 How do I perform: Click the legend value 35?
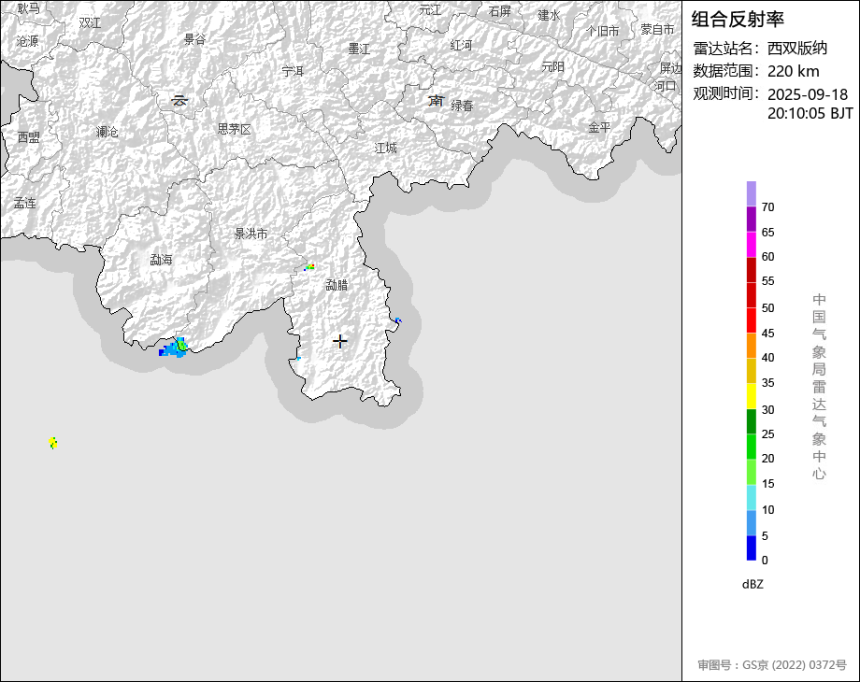(x=768, y=383)
